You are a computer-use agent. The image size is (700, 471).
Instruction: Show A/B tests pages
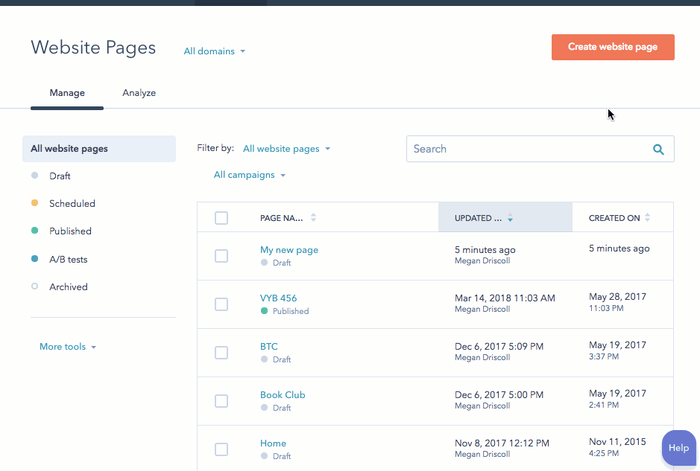pyautogui.click(x=68, y=259)
